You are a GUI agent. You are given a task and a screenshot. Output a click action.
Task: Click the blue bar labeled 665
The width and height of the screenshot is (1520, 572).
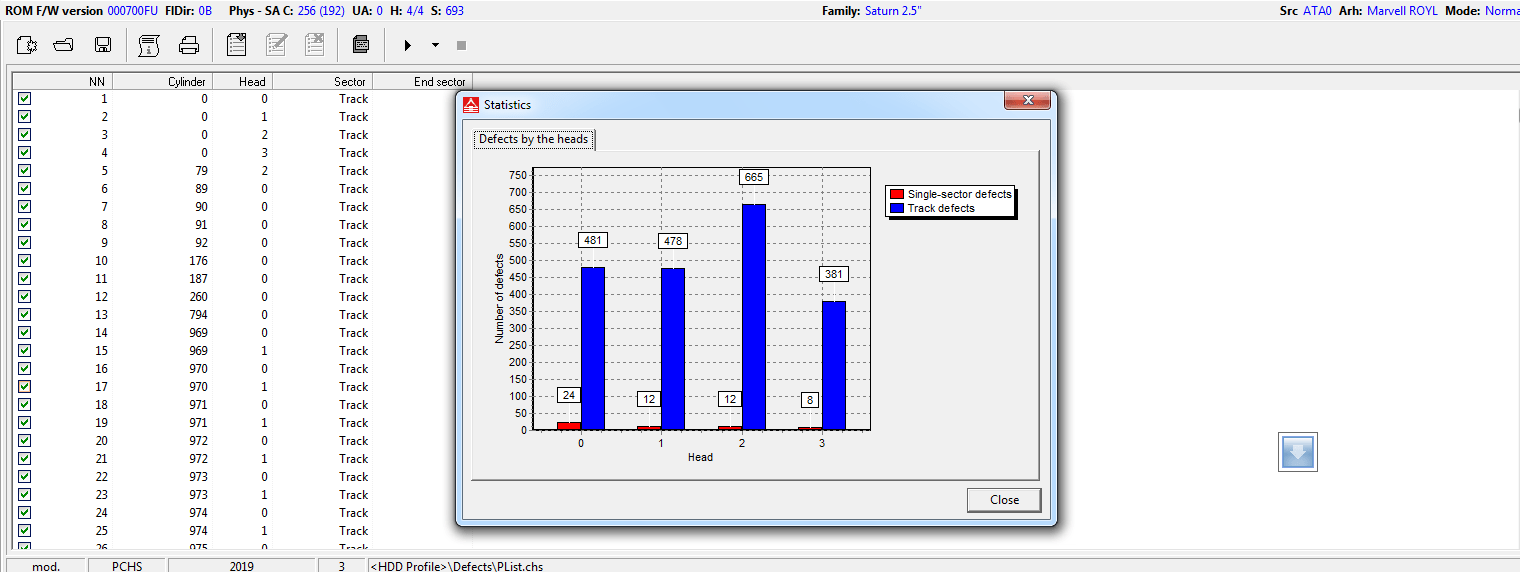click(x=753, y=317)
